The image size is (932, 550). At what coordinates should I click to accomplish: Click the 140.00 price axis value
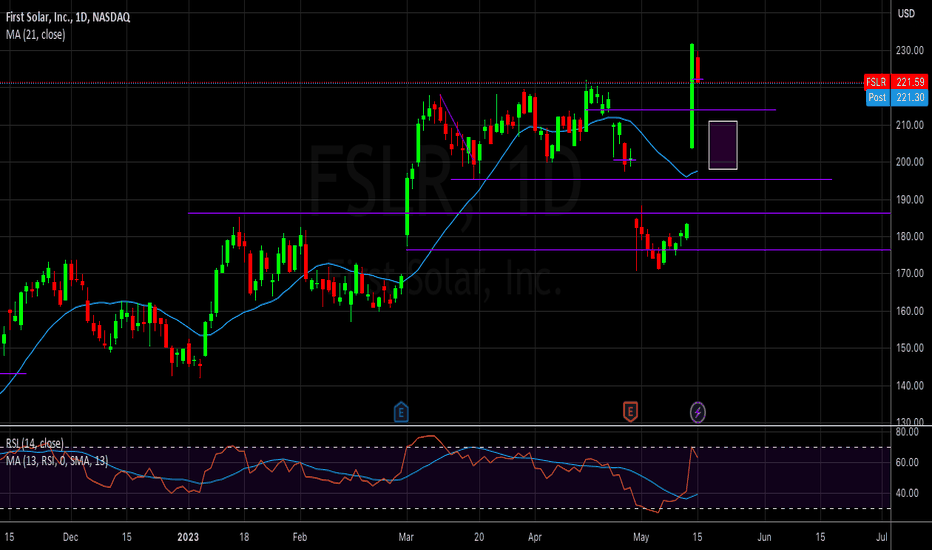[x=909, y=385]
